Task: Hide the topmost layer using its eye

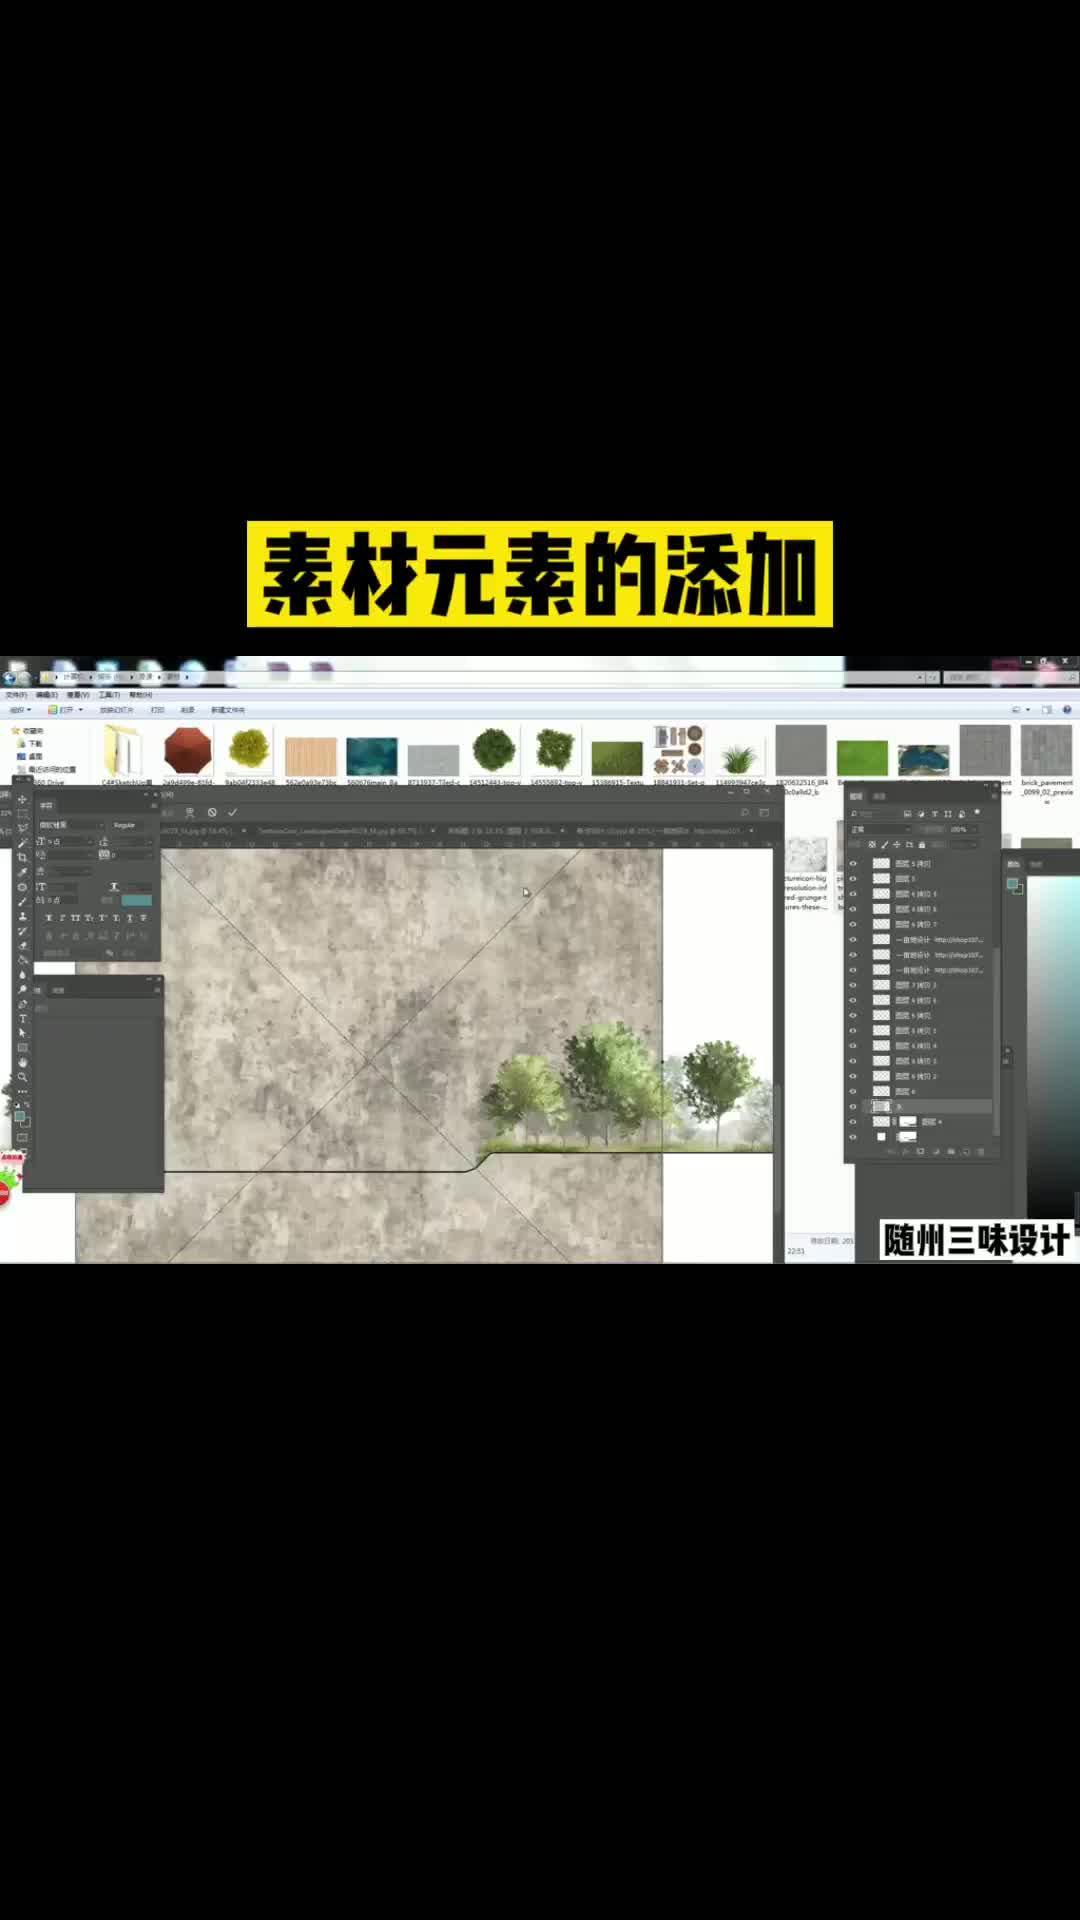Action: pos(853,863)
